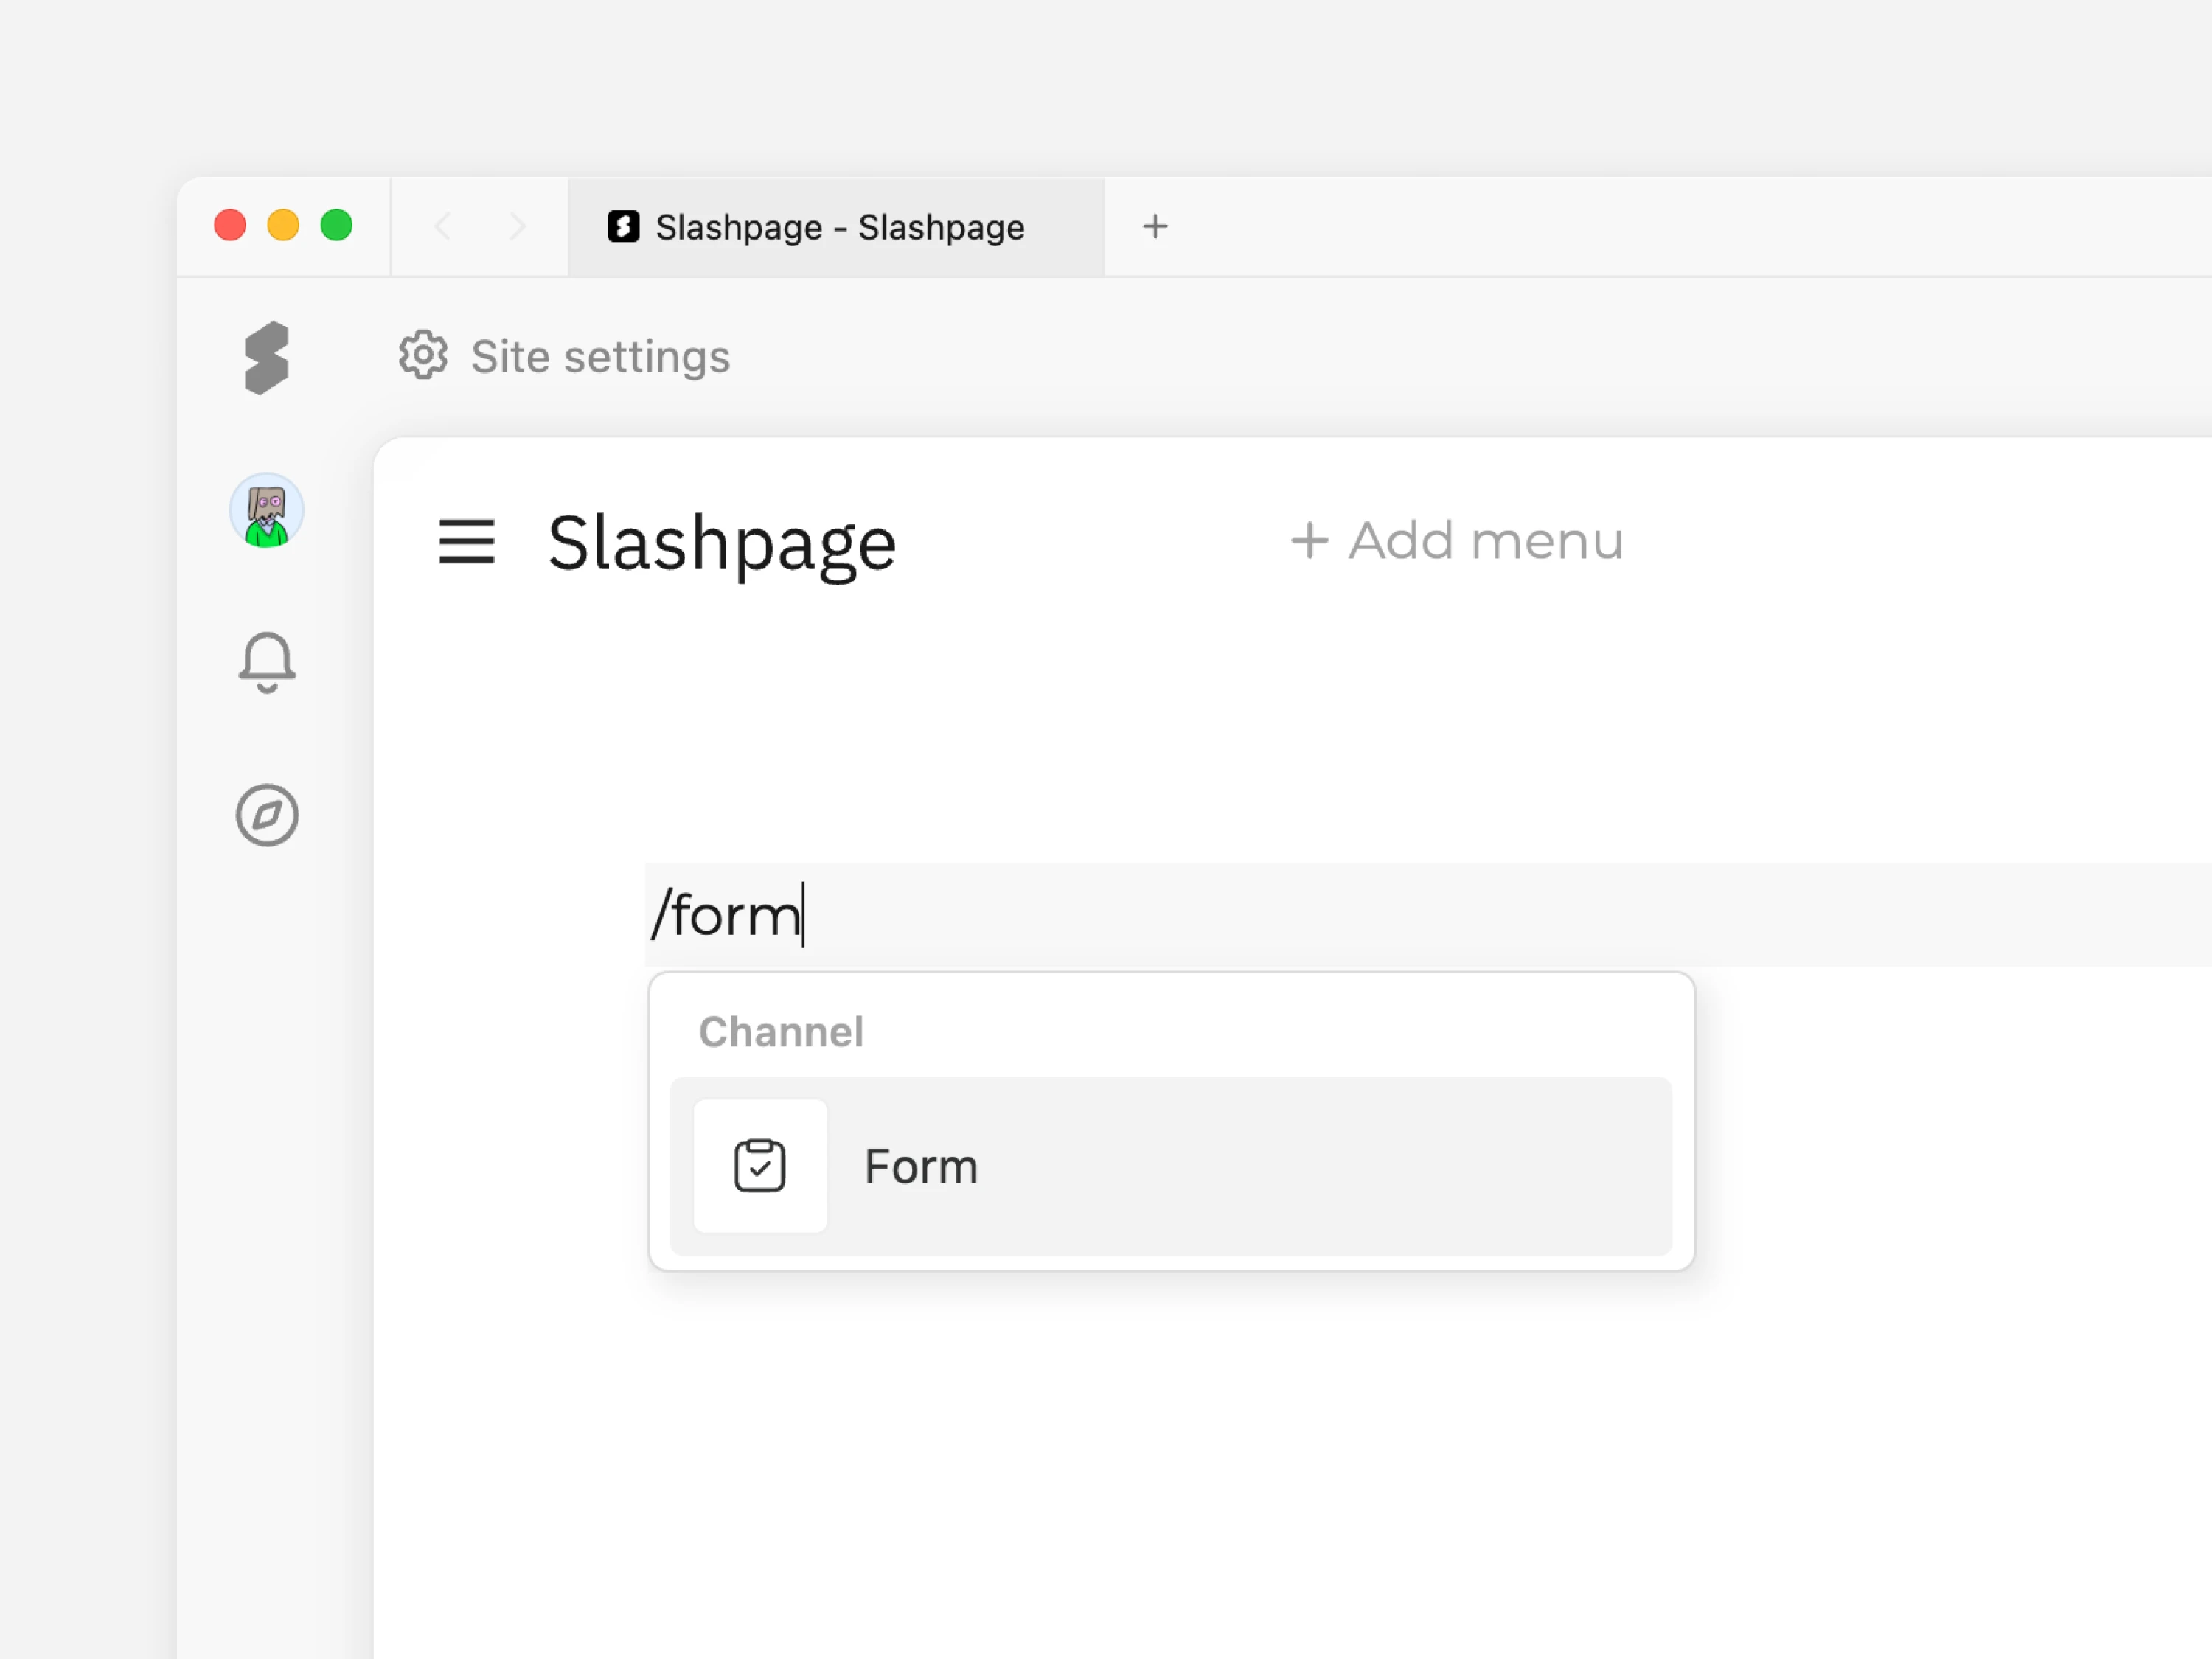Click Add menu
The height and width of the screenshot is (1659, 2212).
[x=1457, y=541]
